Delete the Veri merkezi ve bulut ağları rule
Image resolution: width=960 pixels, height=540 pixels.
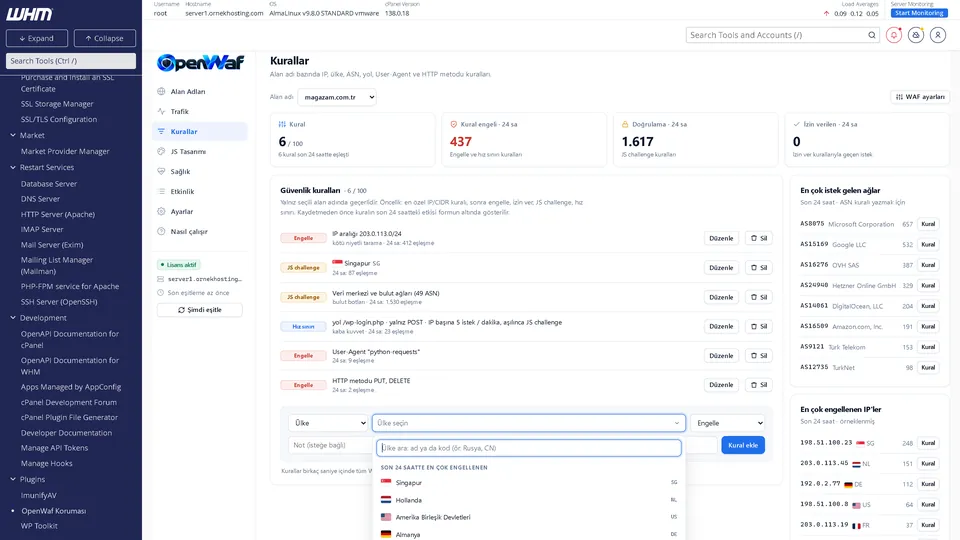pyautogui.click(x=758, y=297)
